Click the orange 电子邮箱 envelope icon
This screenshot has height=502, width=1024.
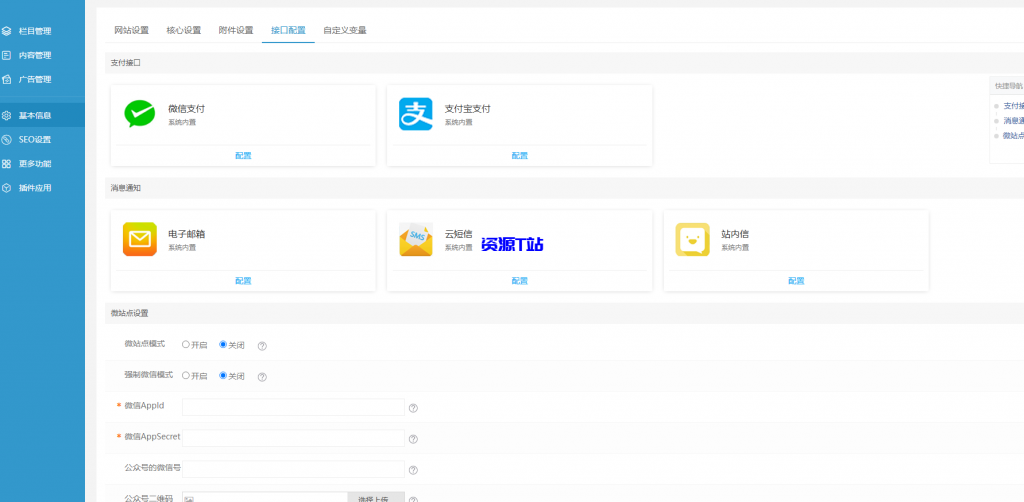click(140, 240)
